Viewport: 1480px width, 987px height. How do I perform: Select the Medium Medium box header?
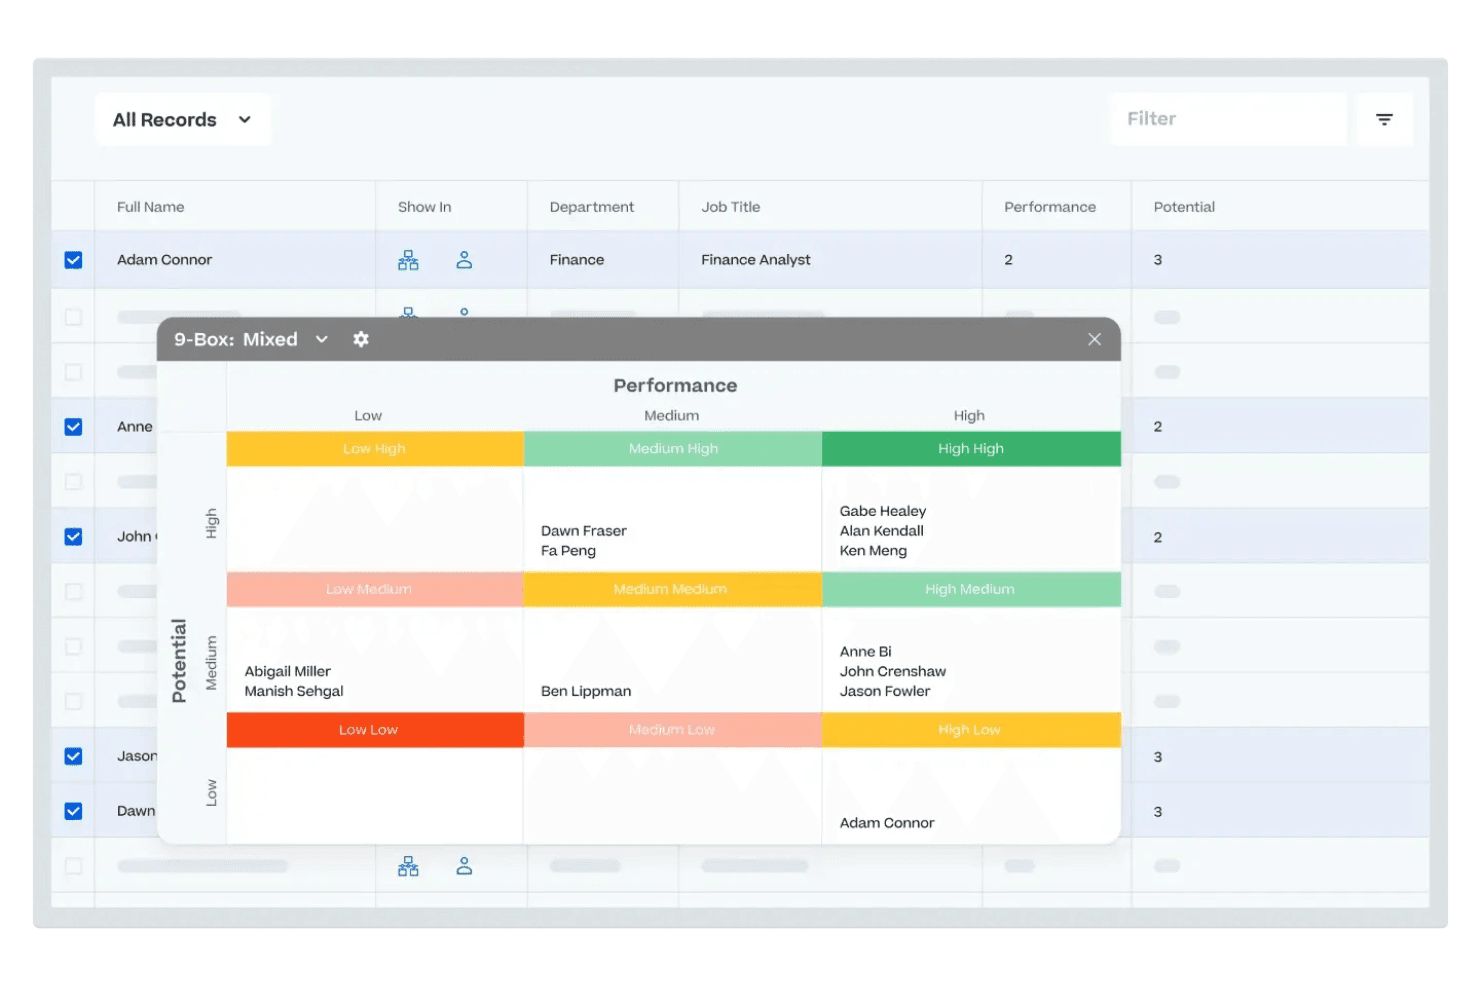672,589
